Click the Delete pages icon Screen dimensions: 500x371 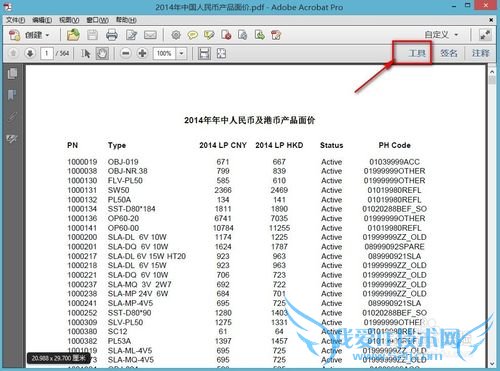click(x=226, y=35)
